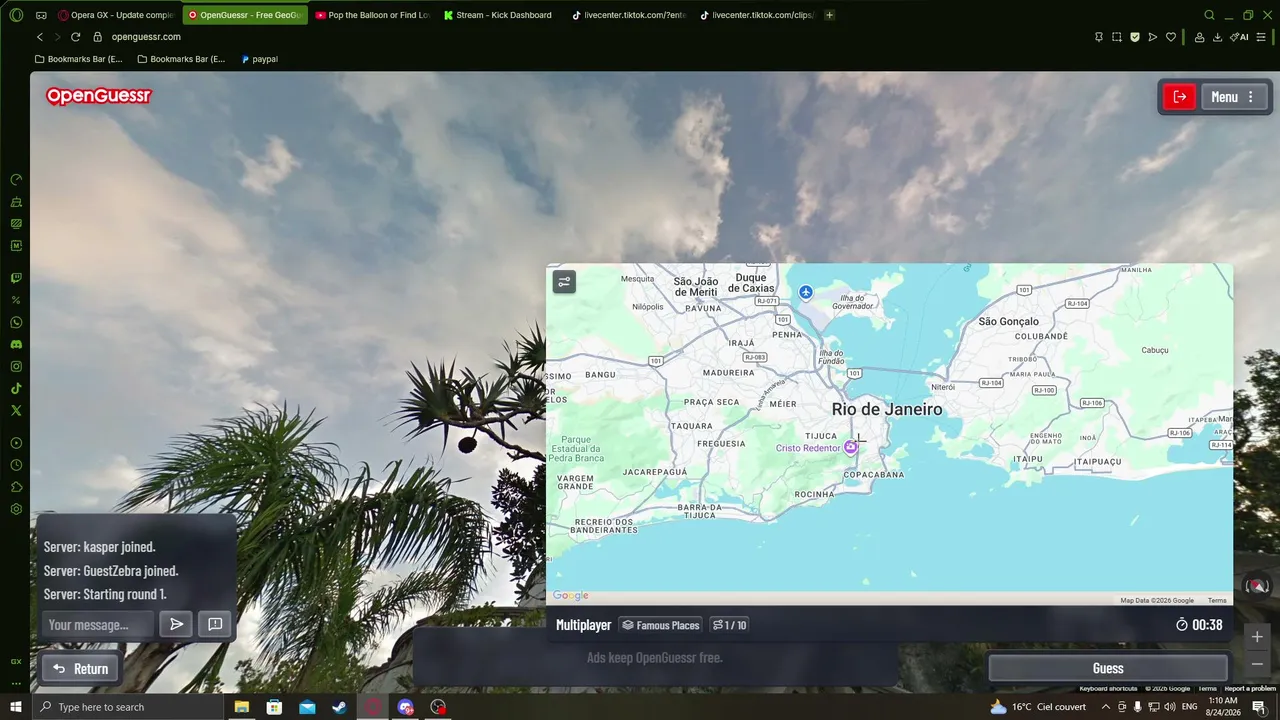Viewport: 1280px width, 720px height.
Task: Click the Windows taskbar search box
Action: click(x=128, y=707)
